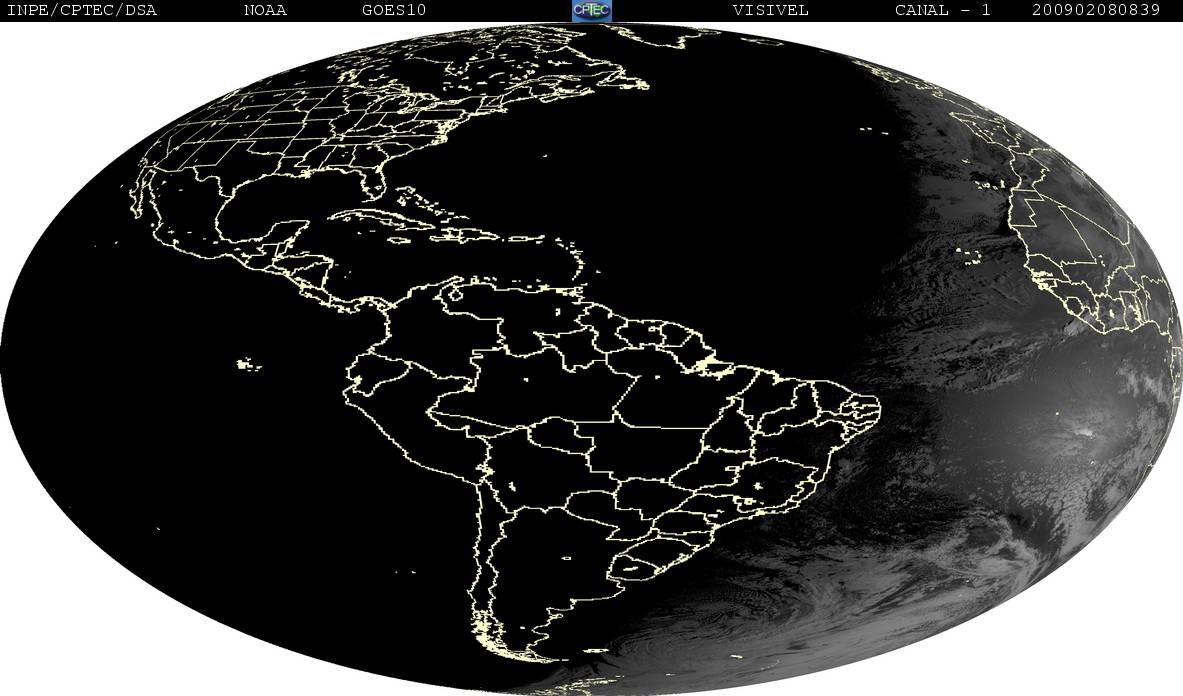Select the Cape Verde islands off Africa

click(x=967, y=255)
